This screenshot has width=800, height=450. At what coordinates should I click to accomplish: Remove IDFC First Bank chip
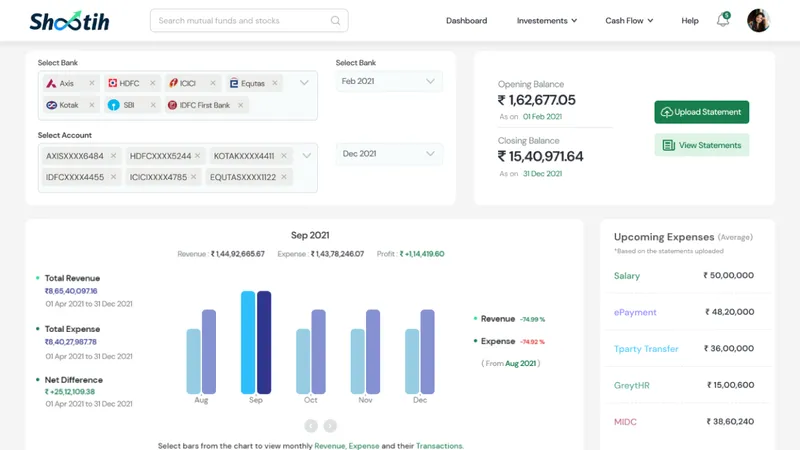240,105
